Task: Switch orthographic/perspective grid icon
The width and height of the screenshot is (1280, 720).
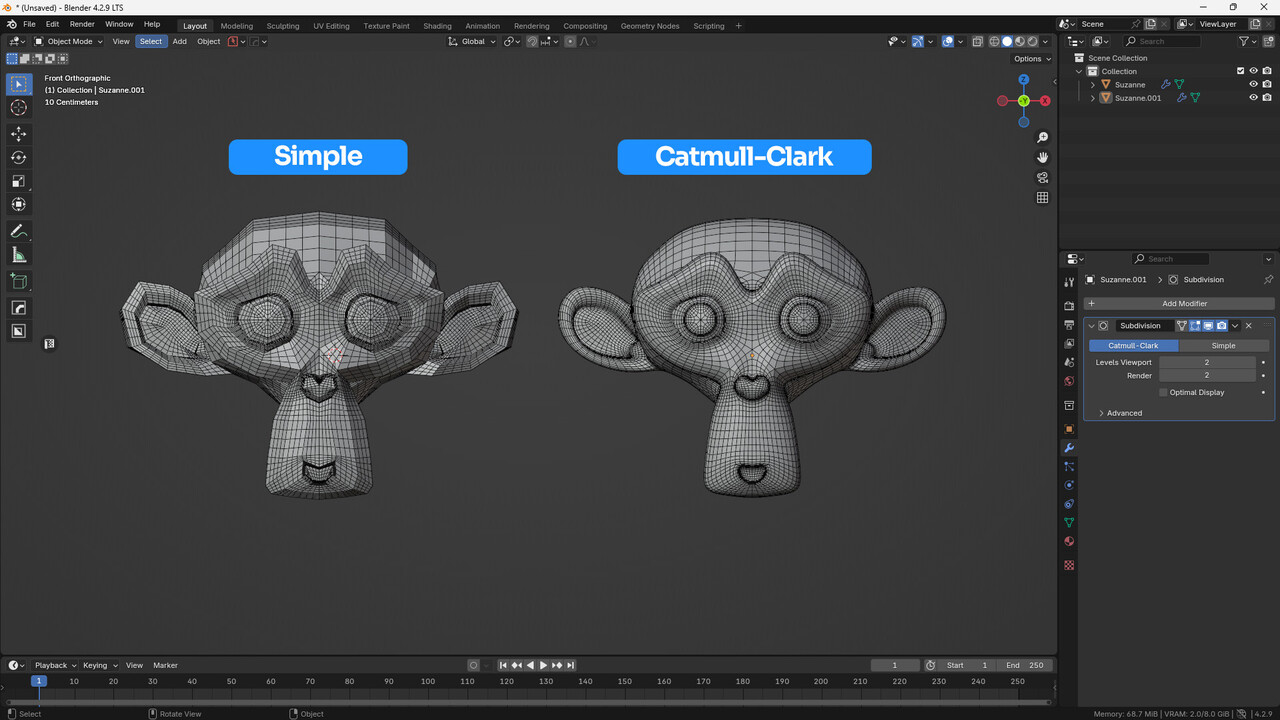Action: (1042, 198)
